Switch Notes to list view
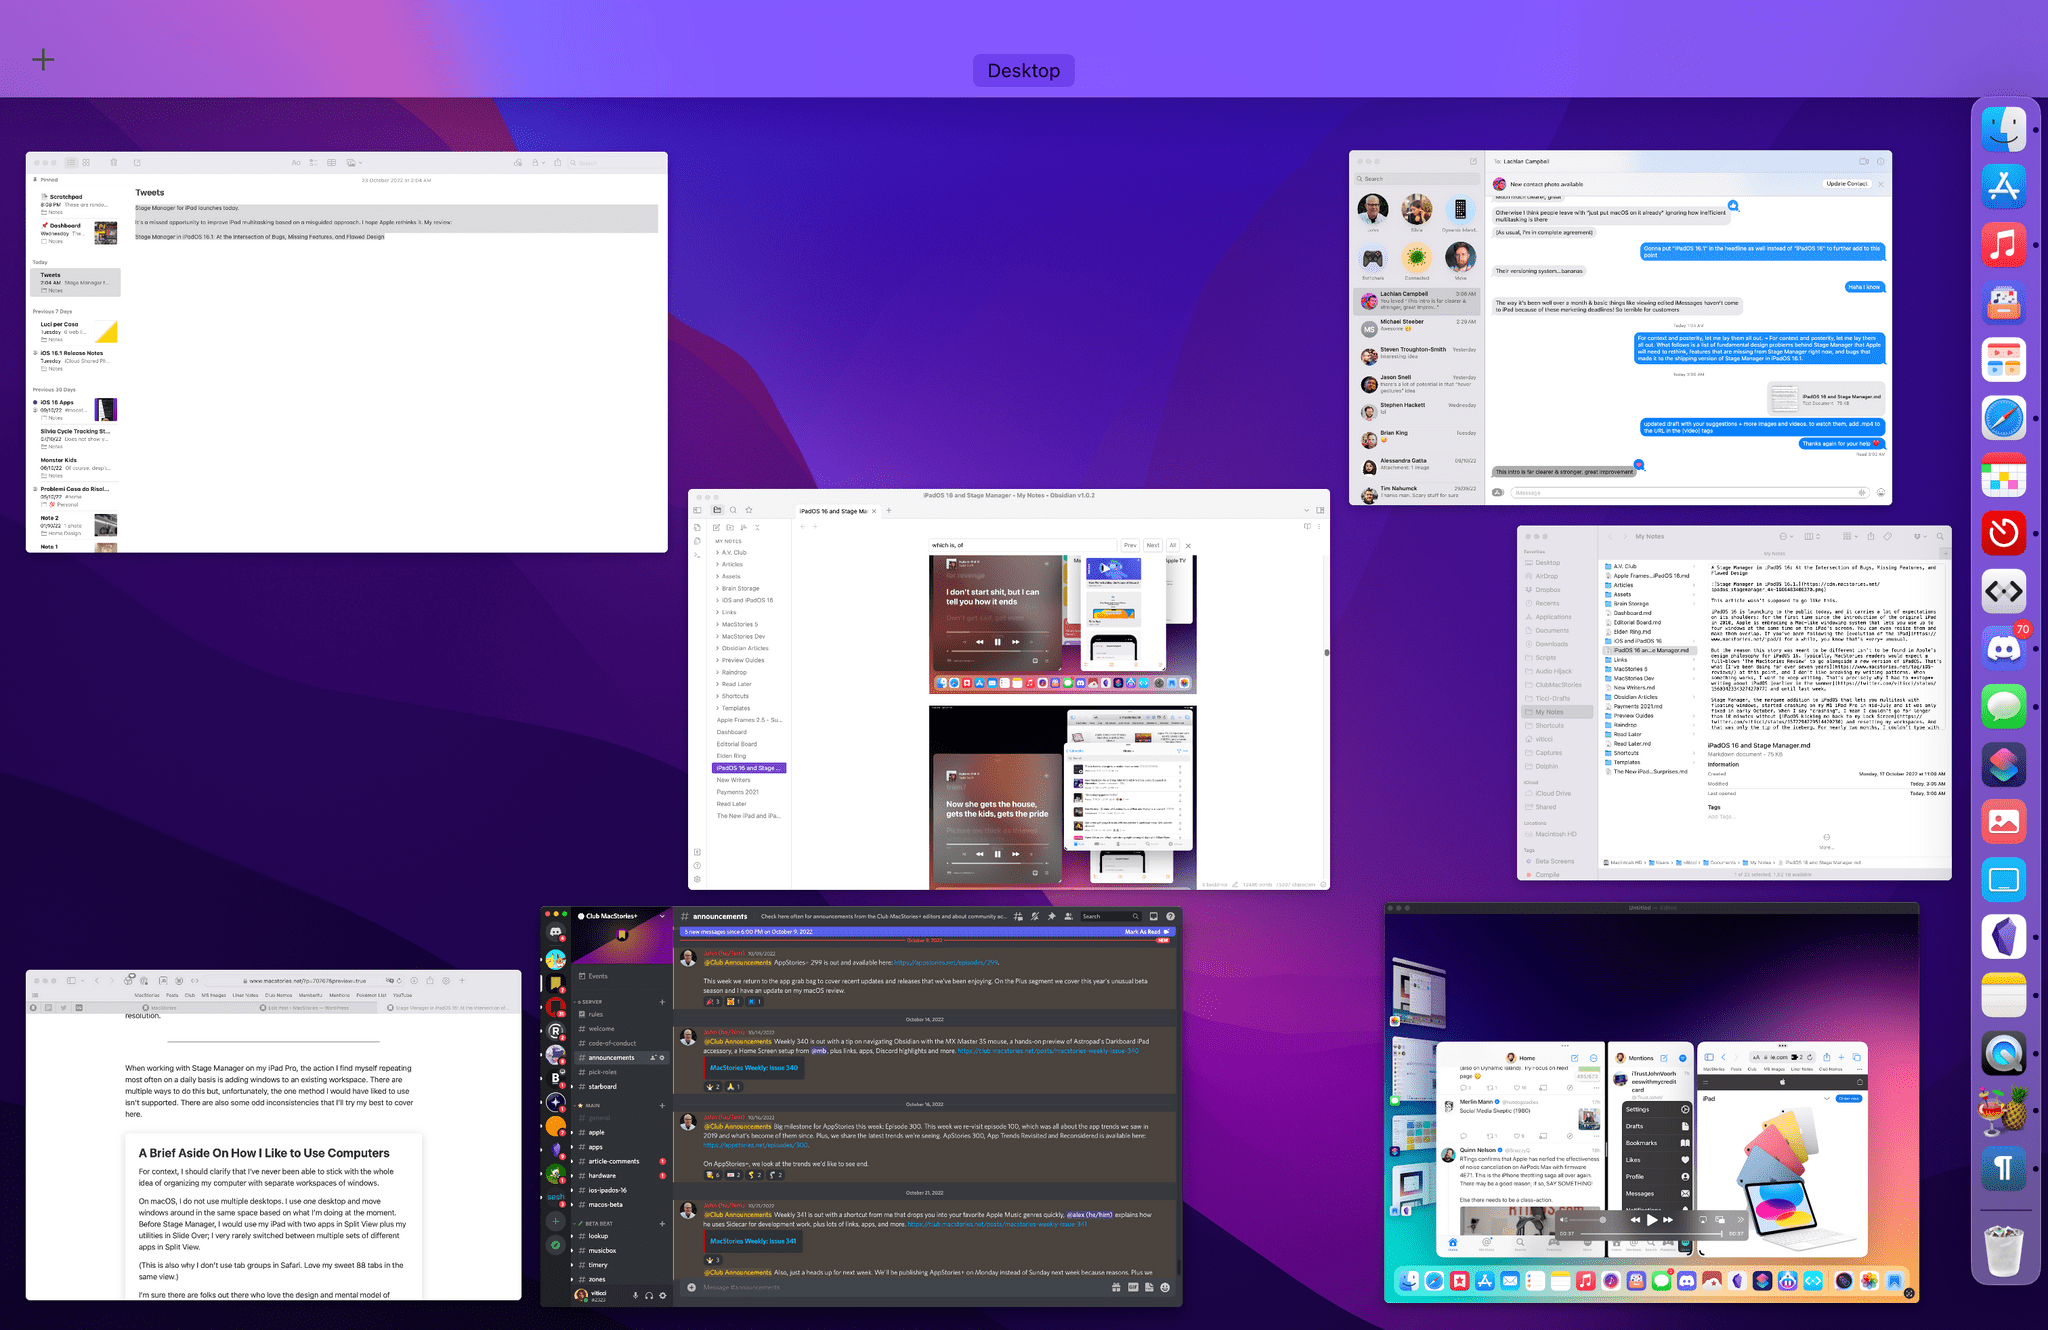The image size is (2048, 1330). pos(71,162)
